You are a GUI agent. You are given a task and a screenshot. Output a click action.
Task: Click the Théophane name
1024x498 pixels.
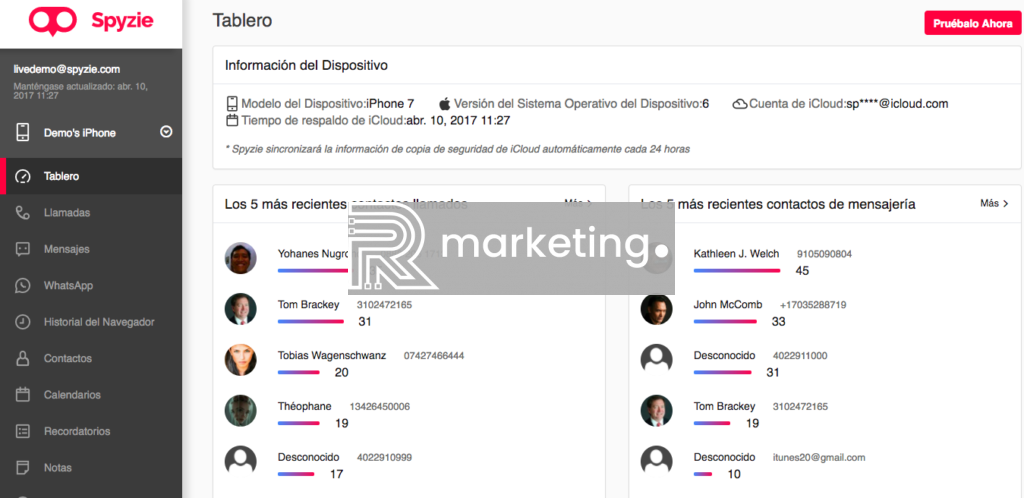[x=304, y=406]
